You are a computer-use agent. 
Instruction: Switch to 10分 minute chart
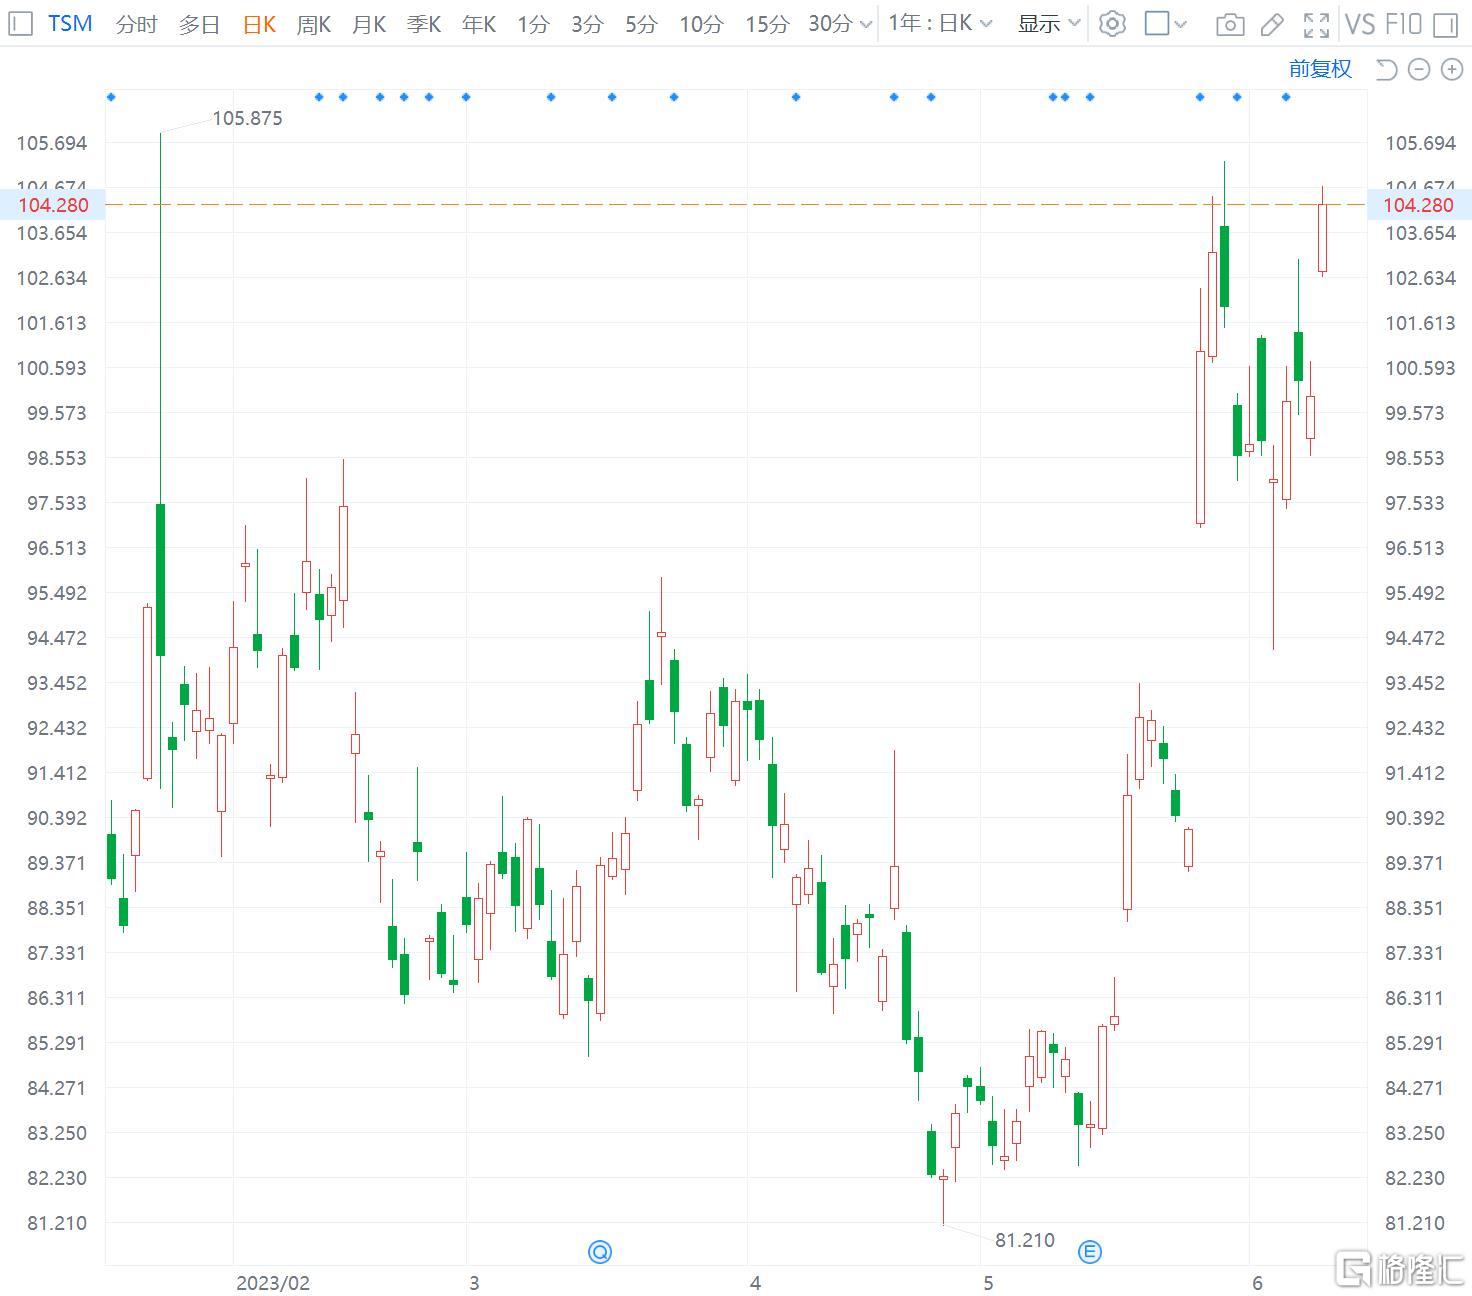click(701, 24)
